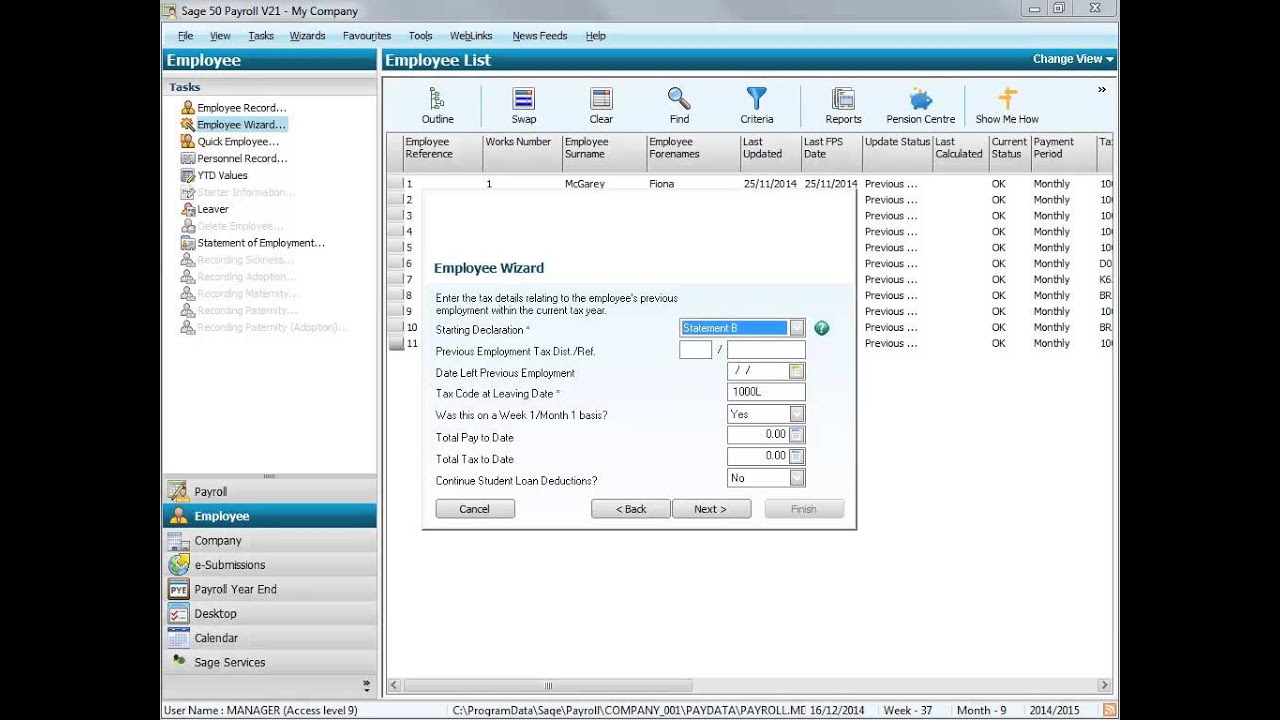The image size is (1280, 720).
Task: Expand Week 1/Month 1 basis dropdown
Action: coord(796,414)
